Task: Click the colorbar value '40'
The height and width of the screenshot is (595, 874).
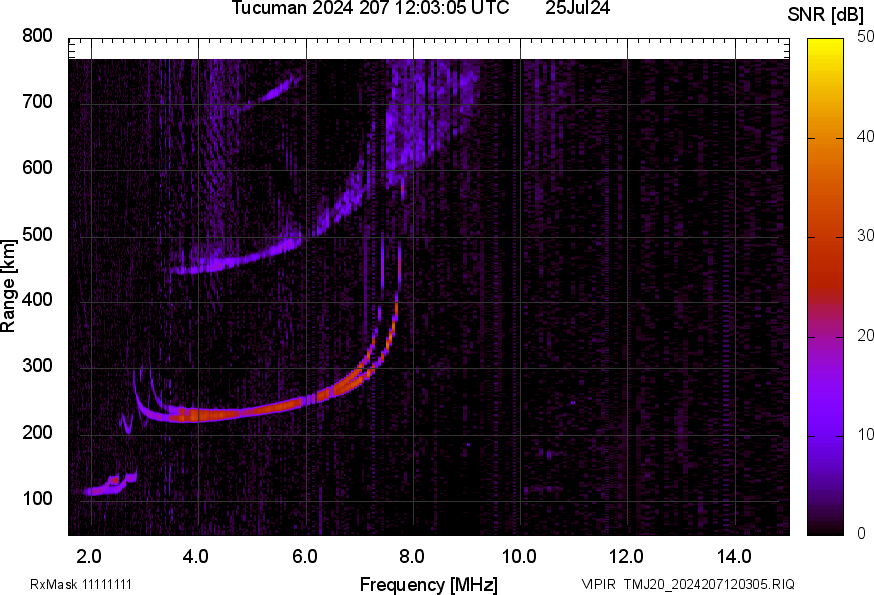Action: pos(865,136)
